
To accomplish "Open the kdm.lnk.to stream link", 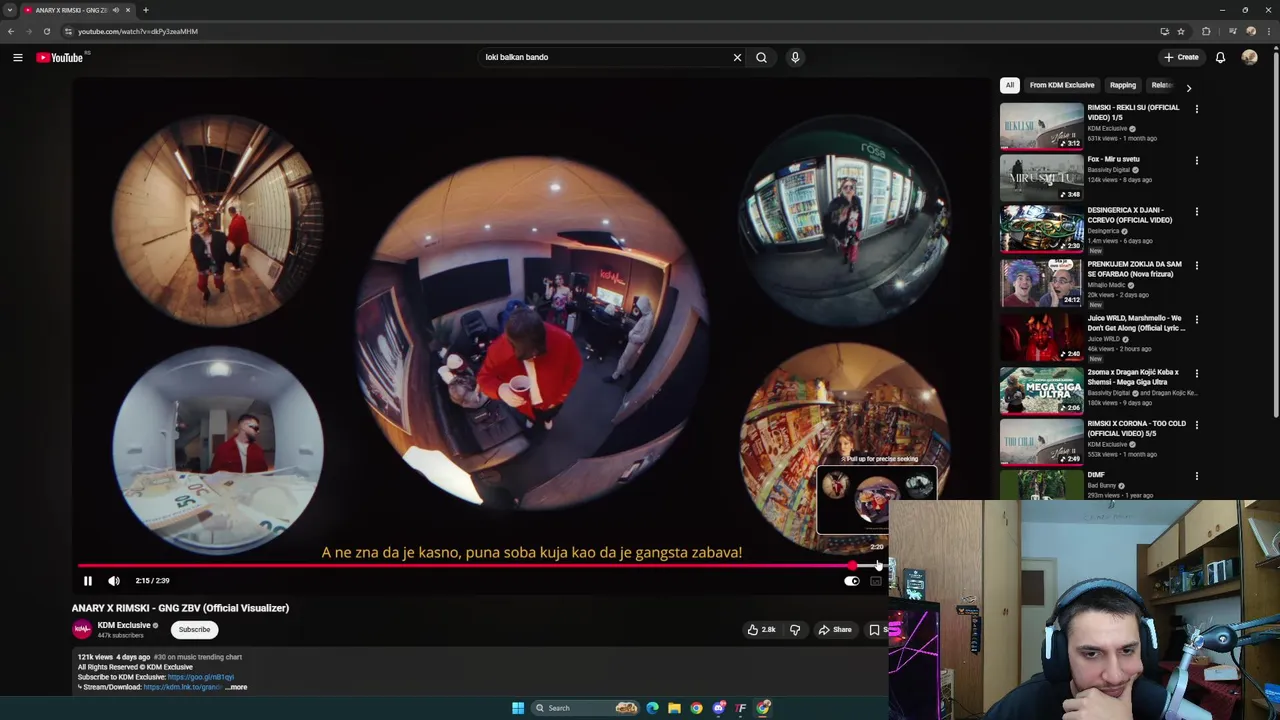I will pyautogui.click(x=182, y=687).
